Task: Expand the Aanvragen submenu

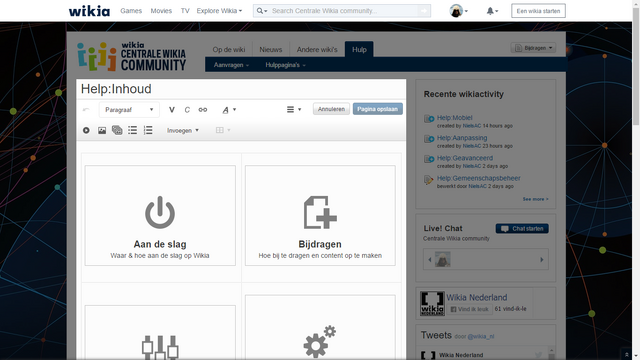Action: pos(231,65)
